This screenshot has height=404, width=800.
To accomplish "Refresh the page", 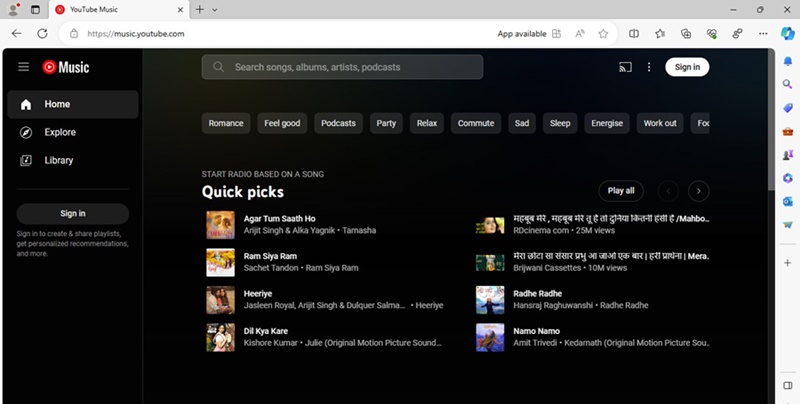I will coord(42,34).
